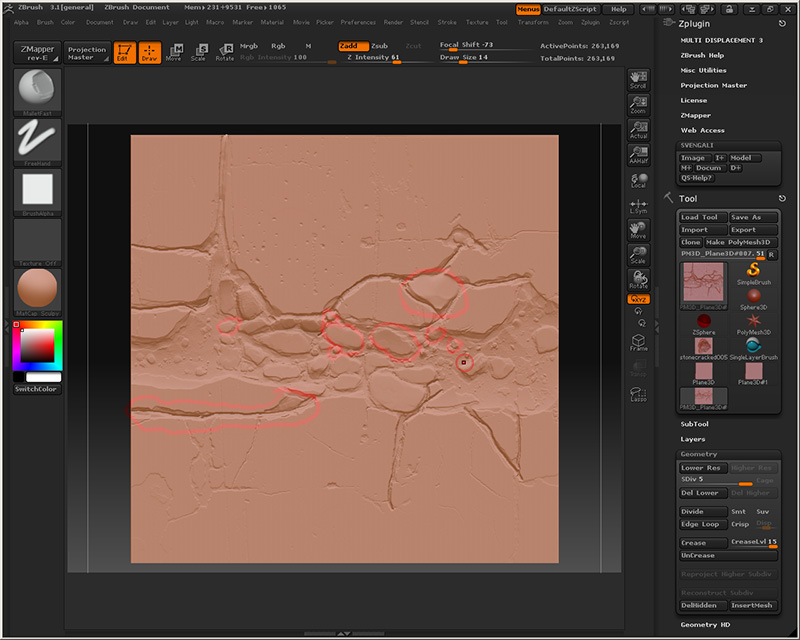Open Projection Master toolbar button
Image resolution: width=800 pixels, height=640 pixels.
pos(87,53)
